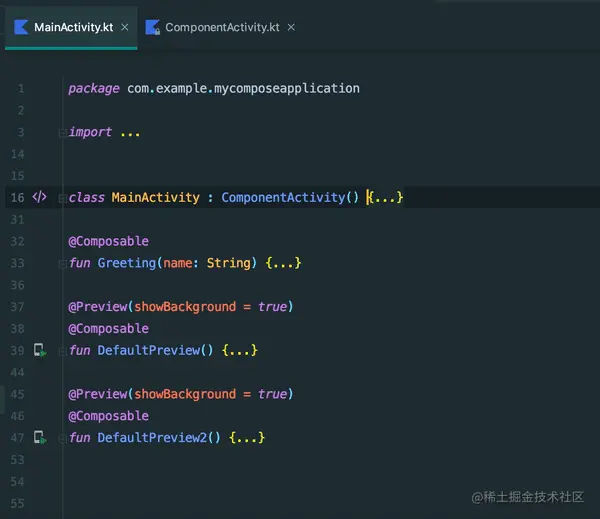Expand the folded import block
The height and width of the screenshot is (519, 600).
[62, 133]
